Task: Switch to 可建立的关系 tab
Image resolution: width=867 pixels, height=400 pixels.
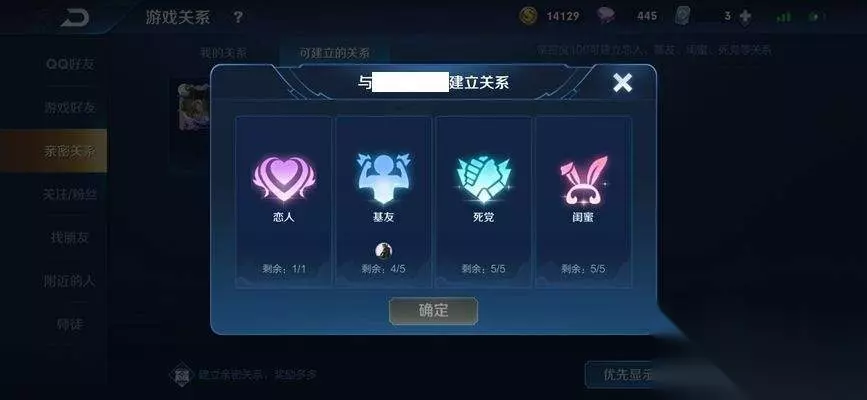Action: pos(334,53)
